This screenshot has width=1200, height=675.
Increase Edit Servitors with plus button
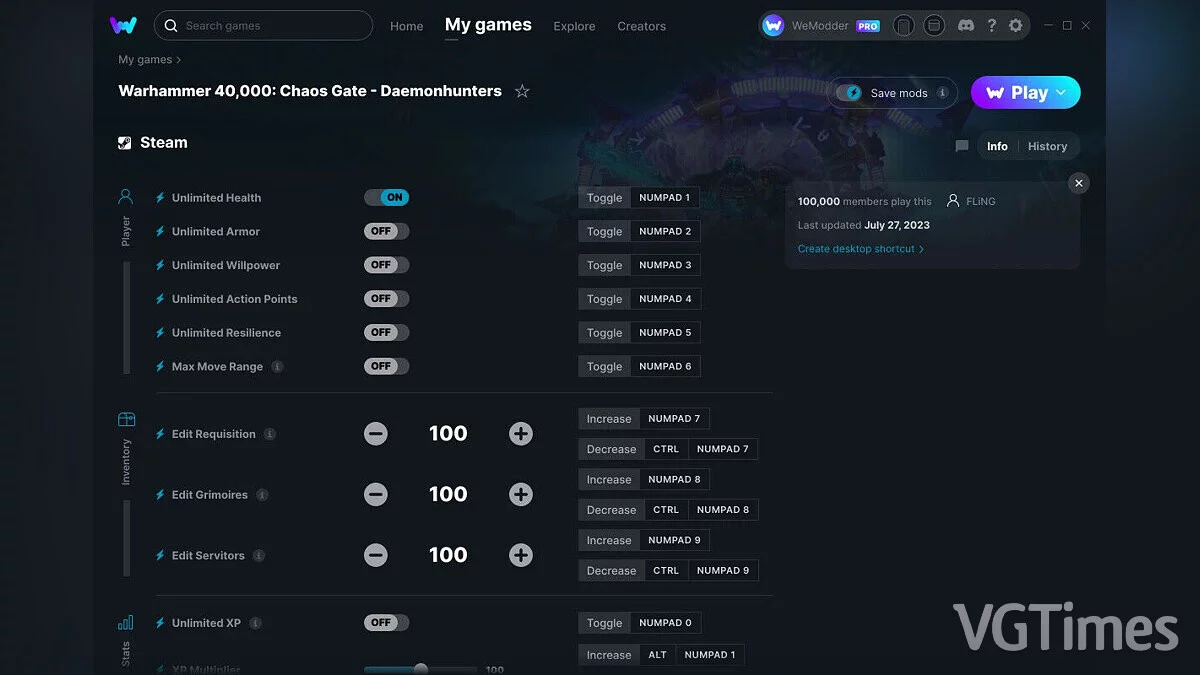coord(521,555)
